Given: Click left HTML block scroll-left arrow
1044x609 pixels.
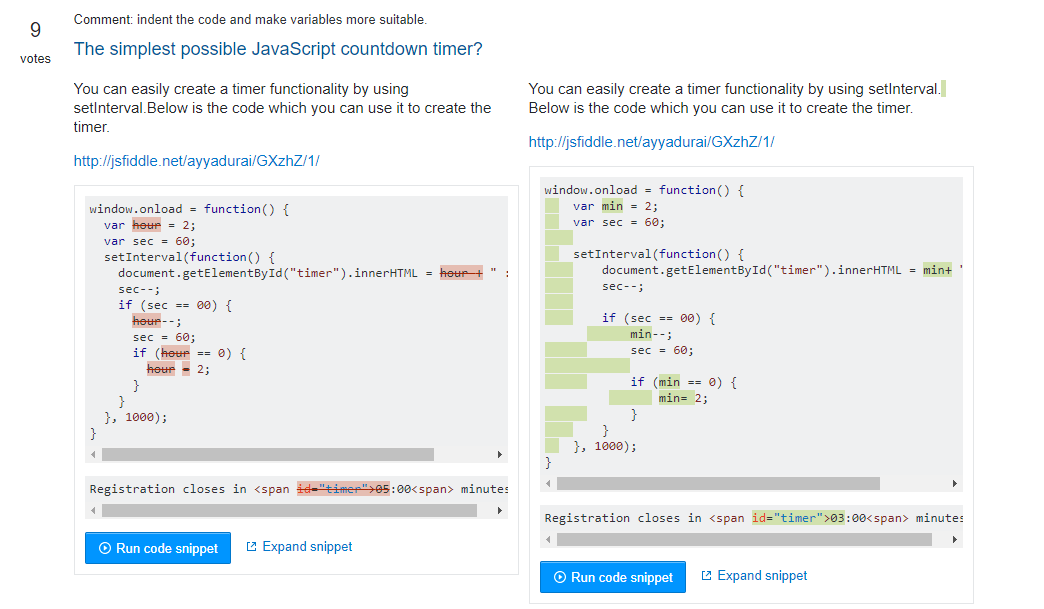Looking at the screenshot, I should [x=93, y=510].
